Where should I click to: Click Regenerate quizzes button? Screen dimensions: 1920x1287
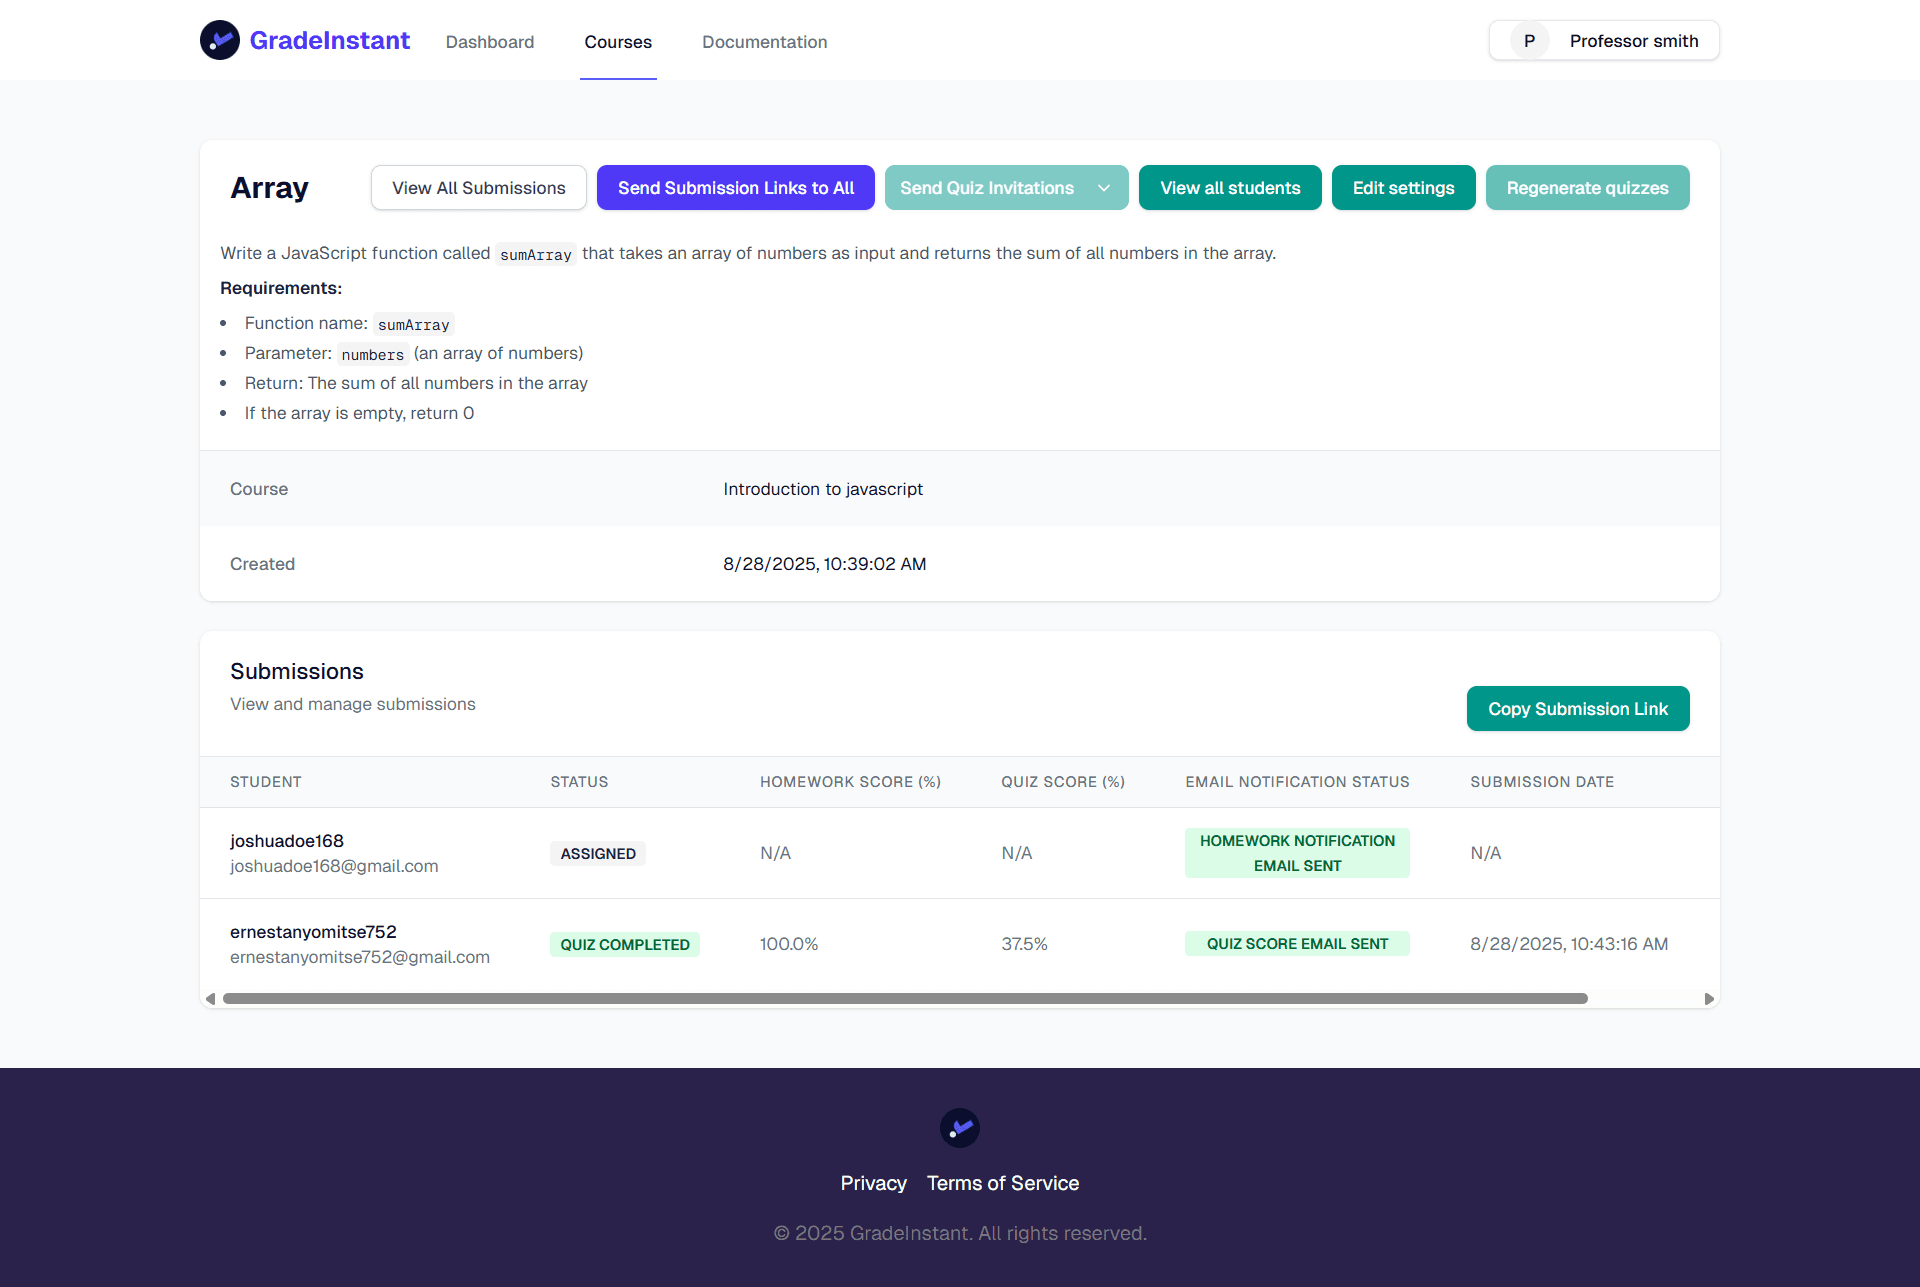(1587, 188)
